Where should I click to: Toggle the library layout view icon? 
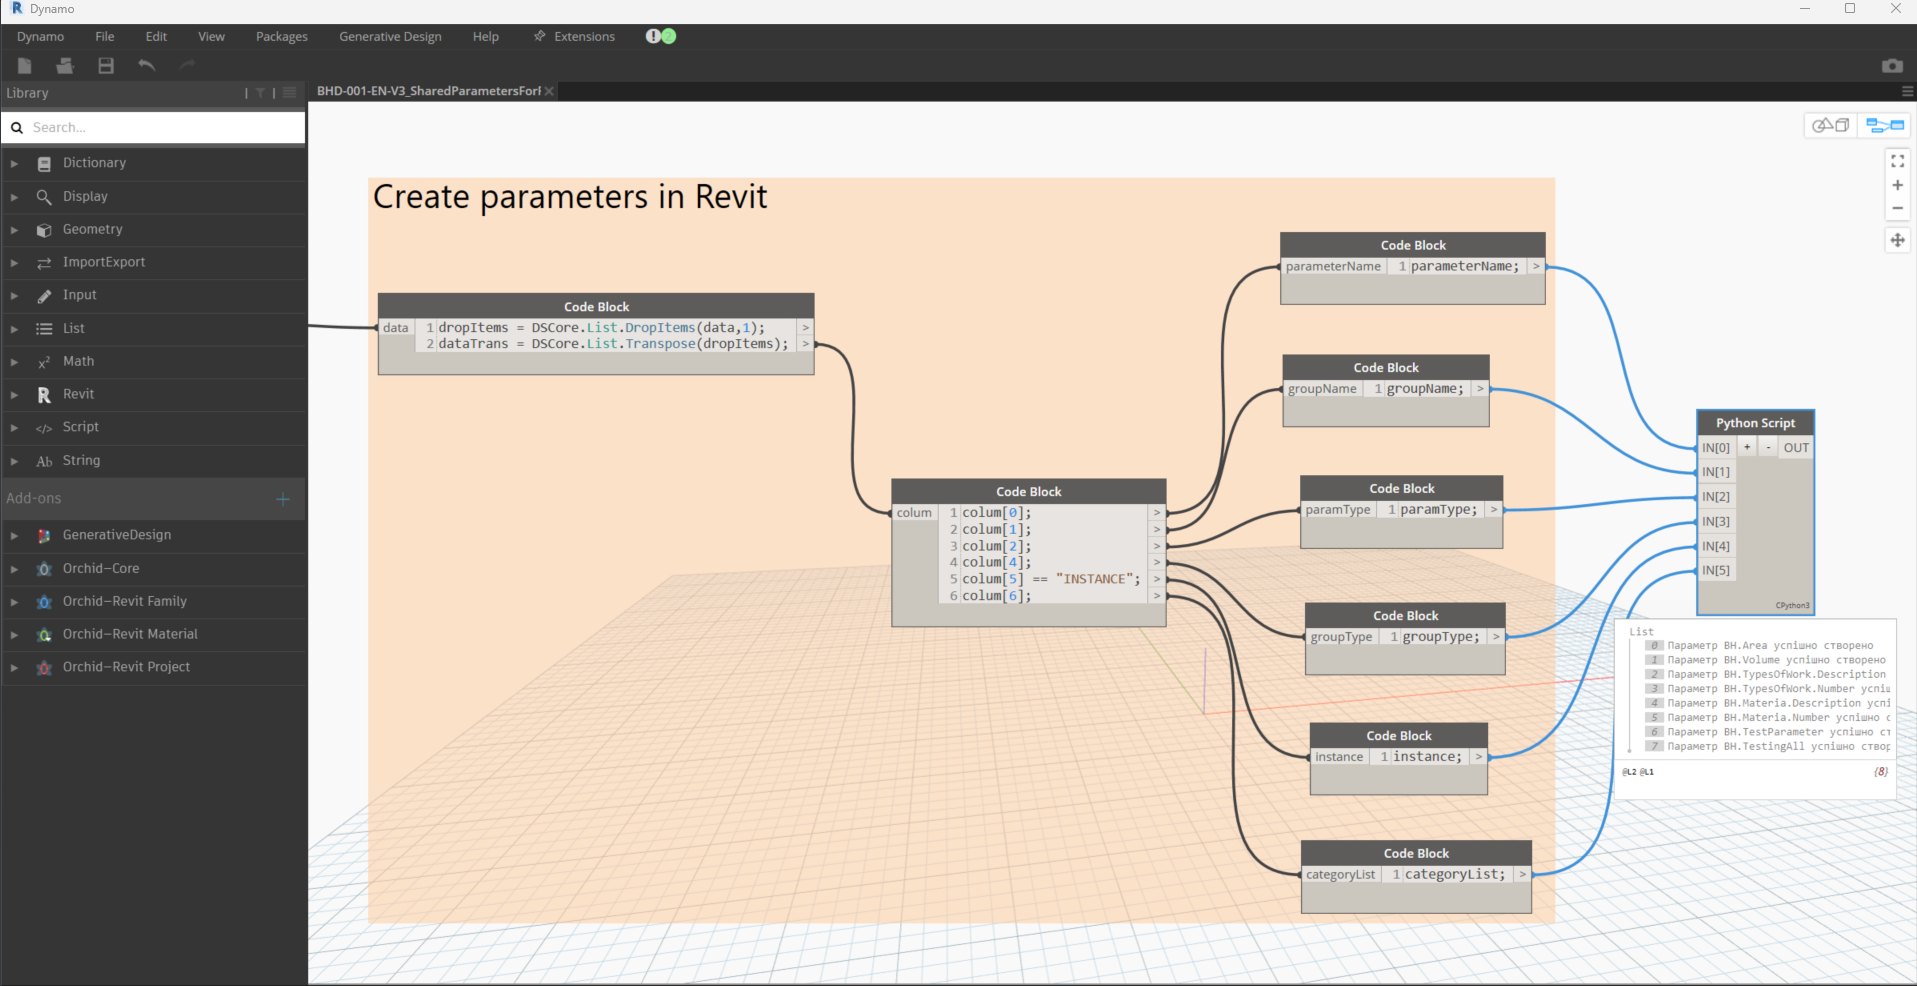point(290,93)
